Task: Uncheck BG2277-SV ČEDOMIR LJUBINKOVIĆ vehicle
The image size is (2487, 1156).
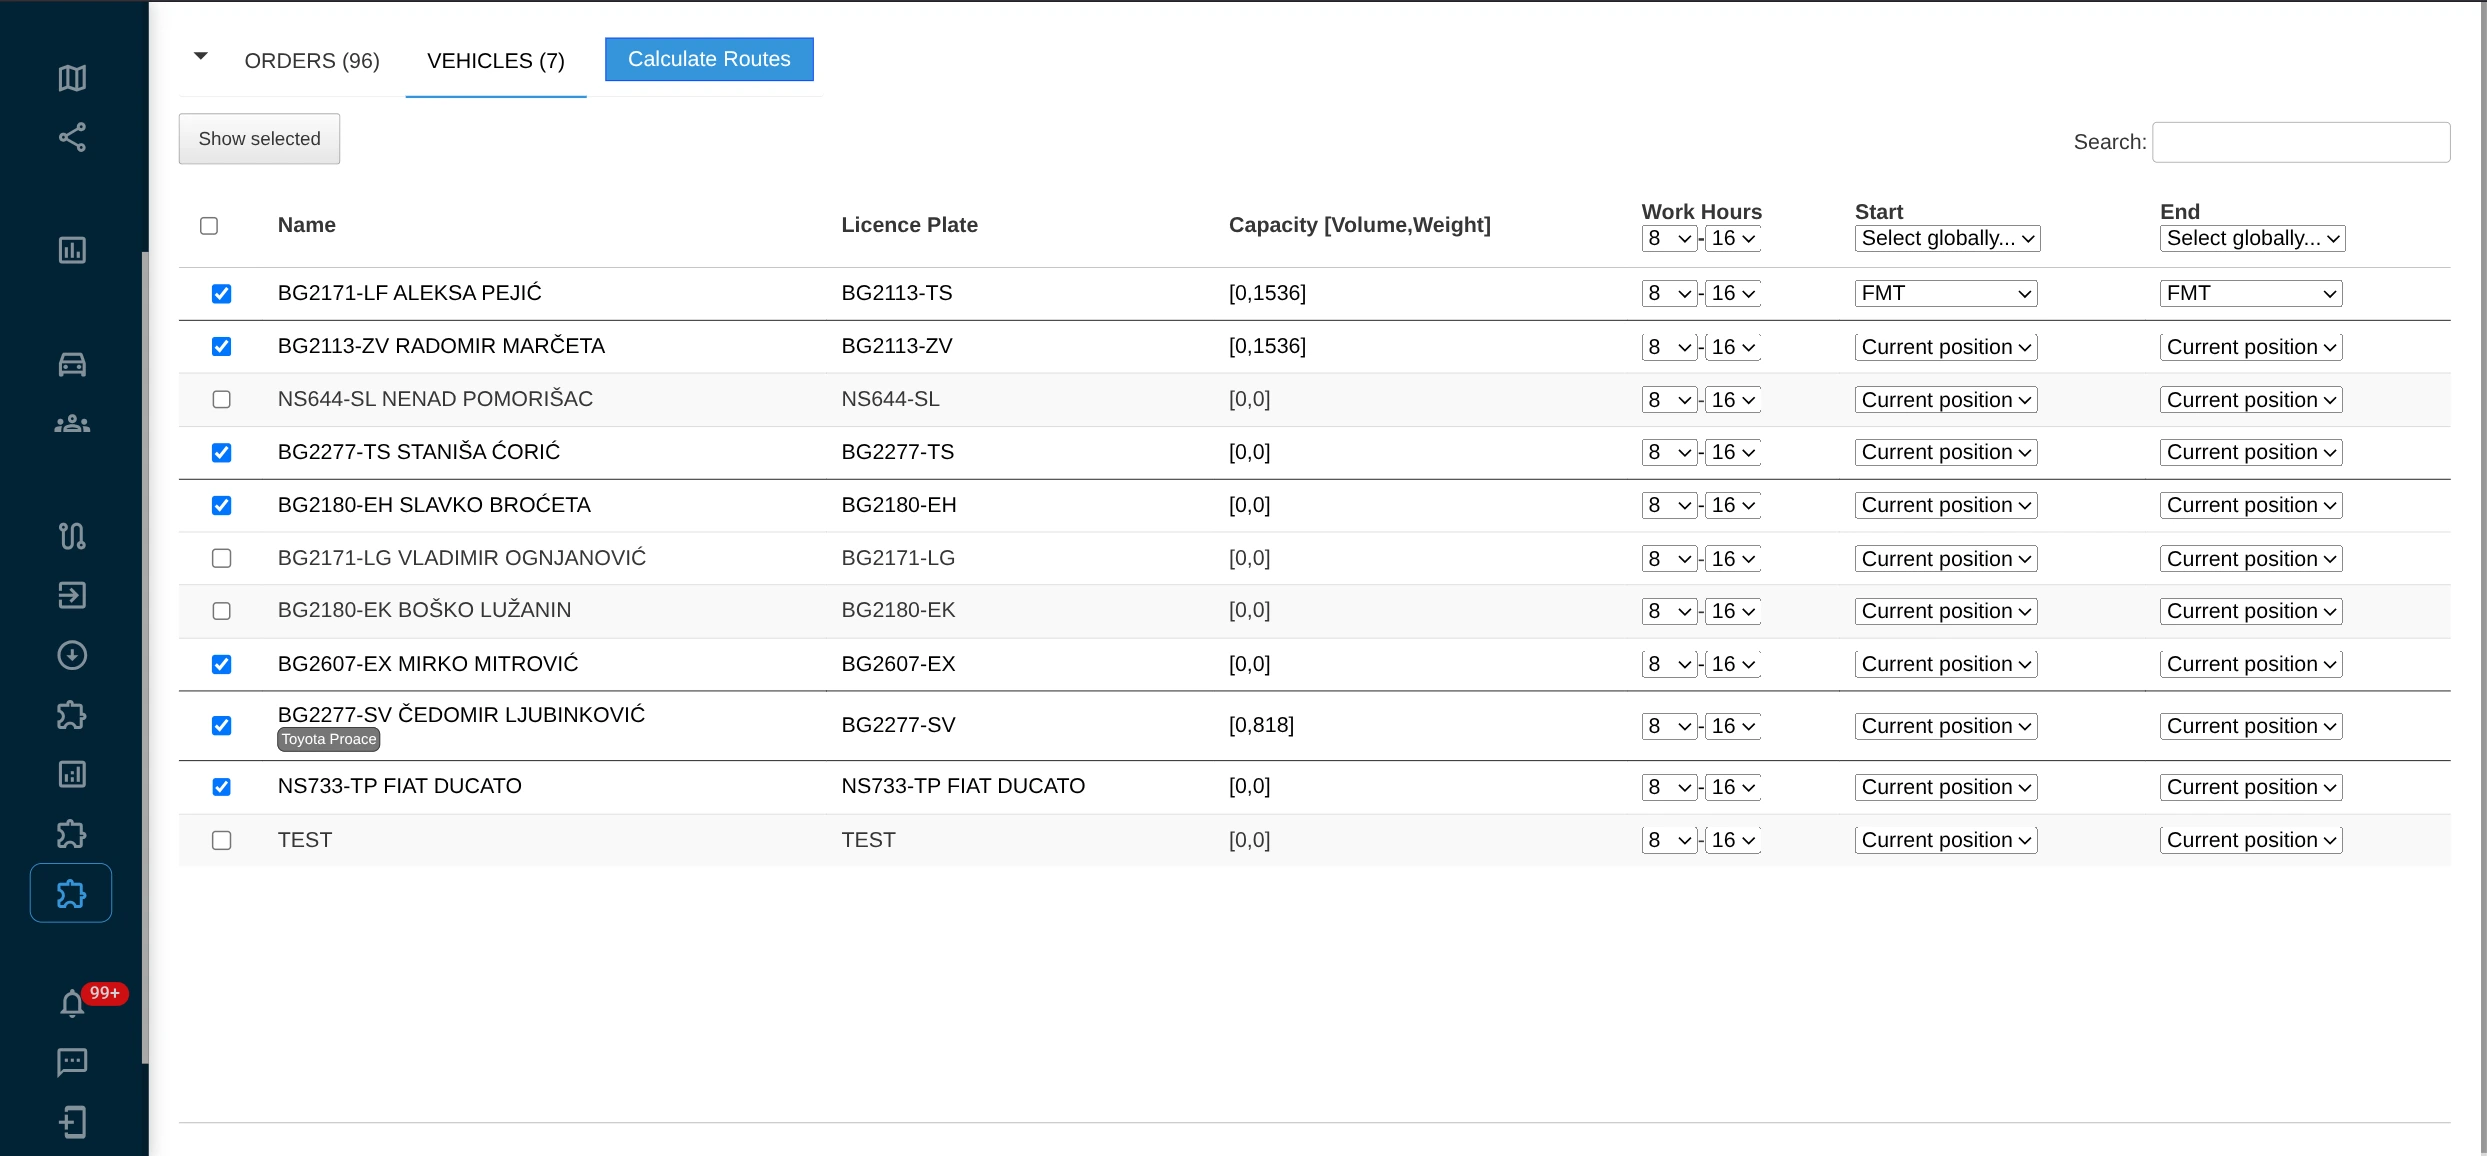Action: point(222,726)
